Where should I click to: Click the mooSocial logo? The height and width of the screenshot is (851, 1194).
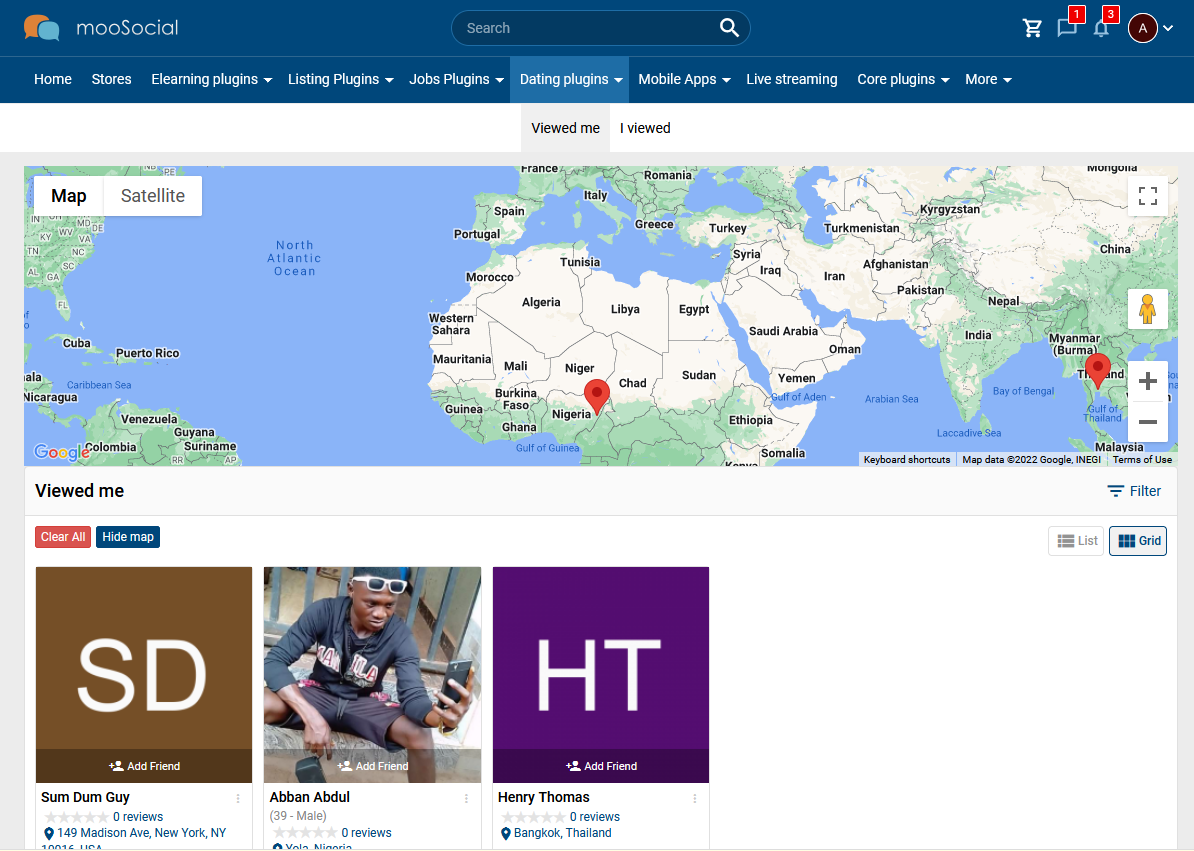pyautogui.click(x=101, y=28)
